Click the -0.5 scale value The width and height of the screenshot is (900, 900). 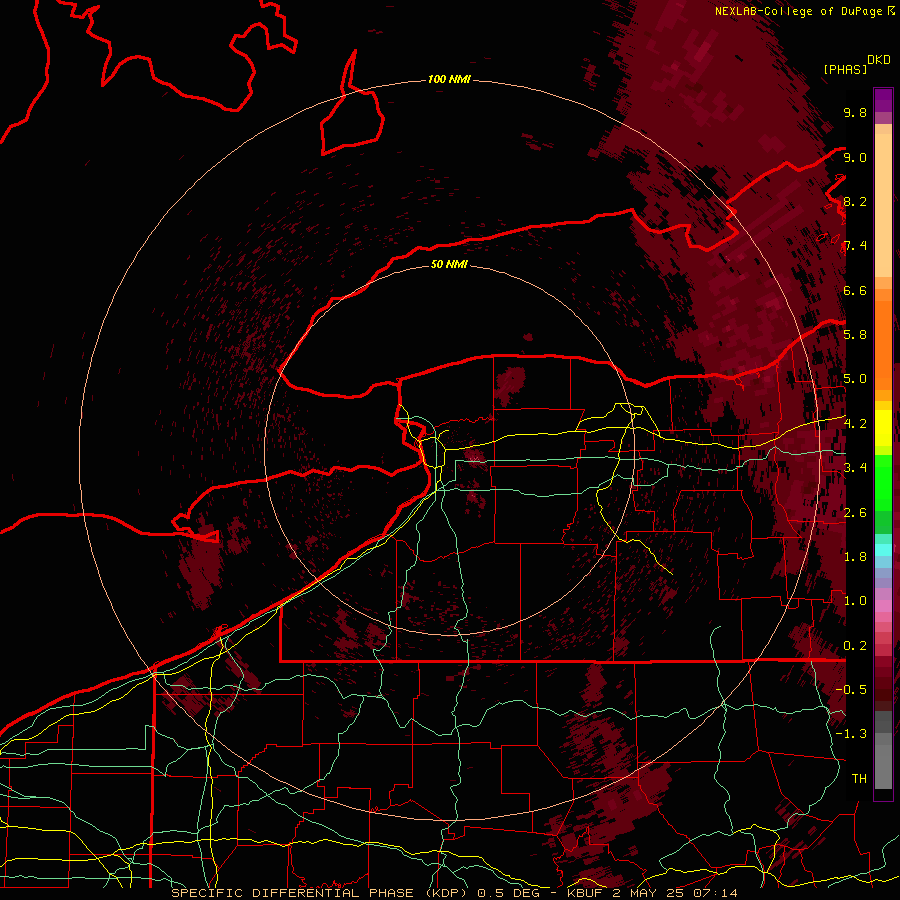(x=851, y=690)
